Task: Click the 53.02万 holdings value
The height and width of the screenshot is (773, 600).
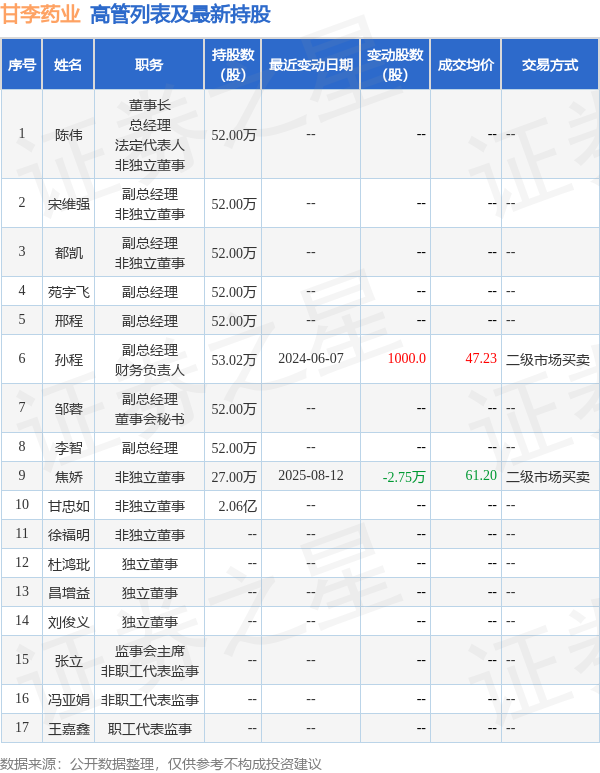Action: click(234, 360)
